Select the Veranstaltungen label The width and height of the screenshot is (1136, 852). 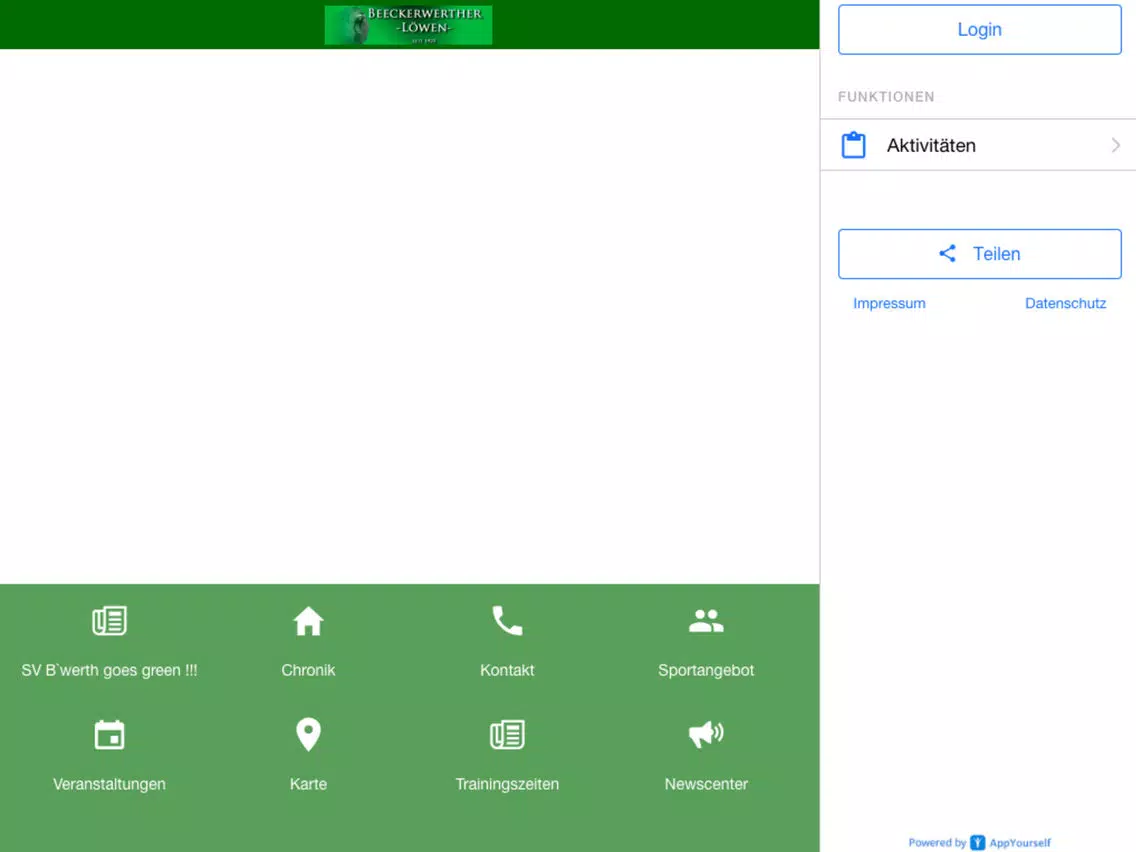[109, 784]
